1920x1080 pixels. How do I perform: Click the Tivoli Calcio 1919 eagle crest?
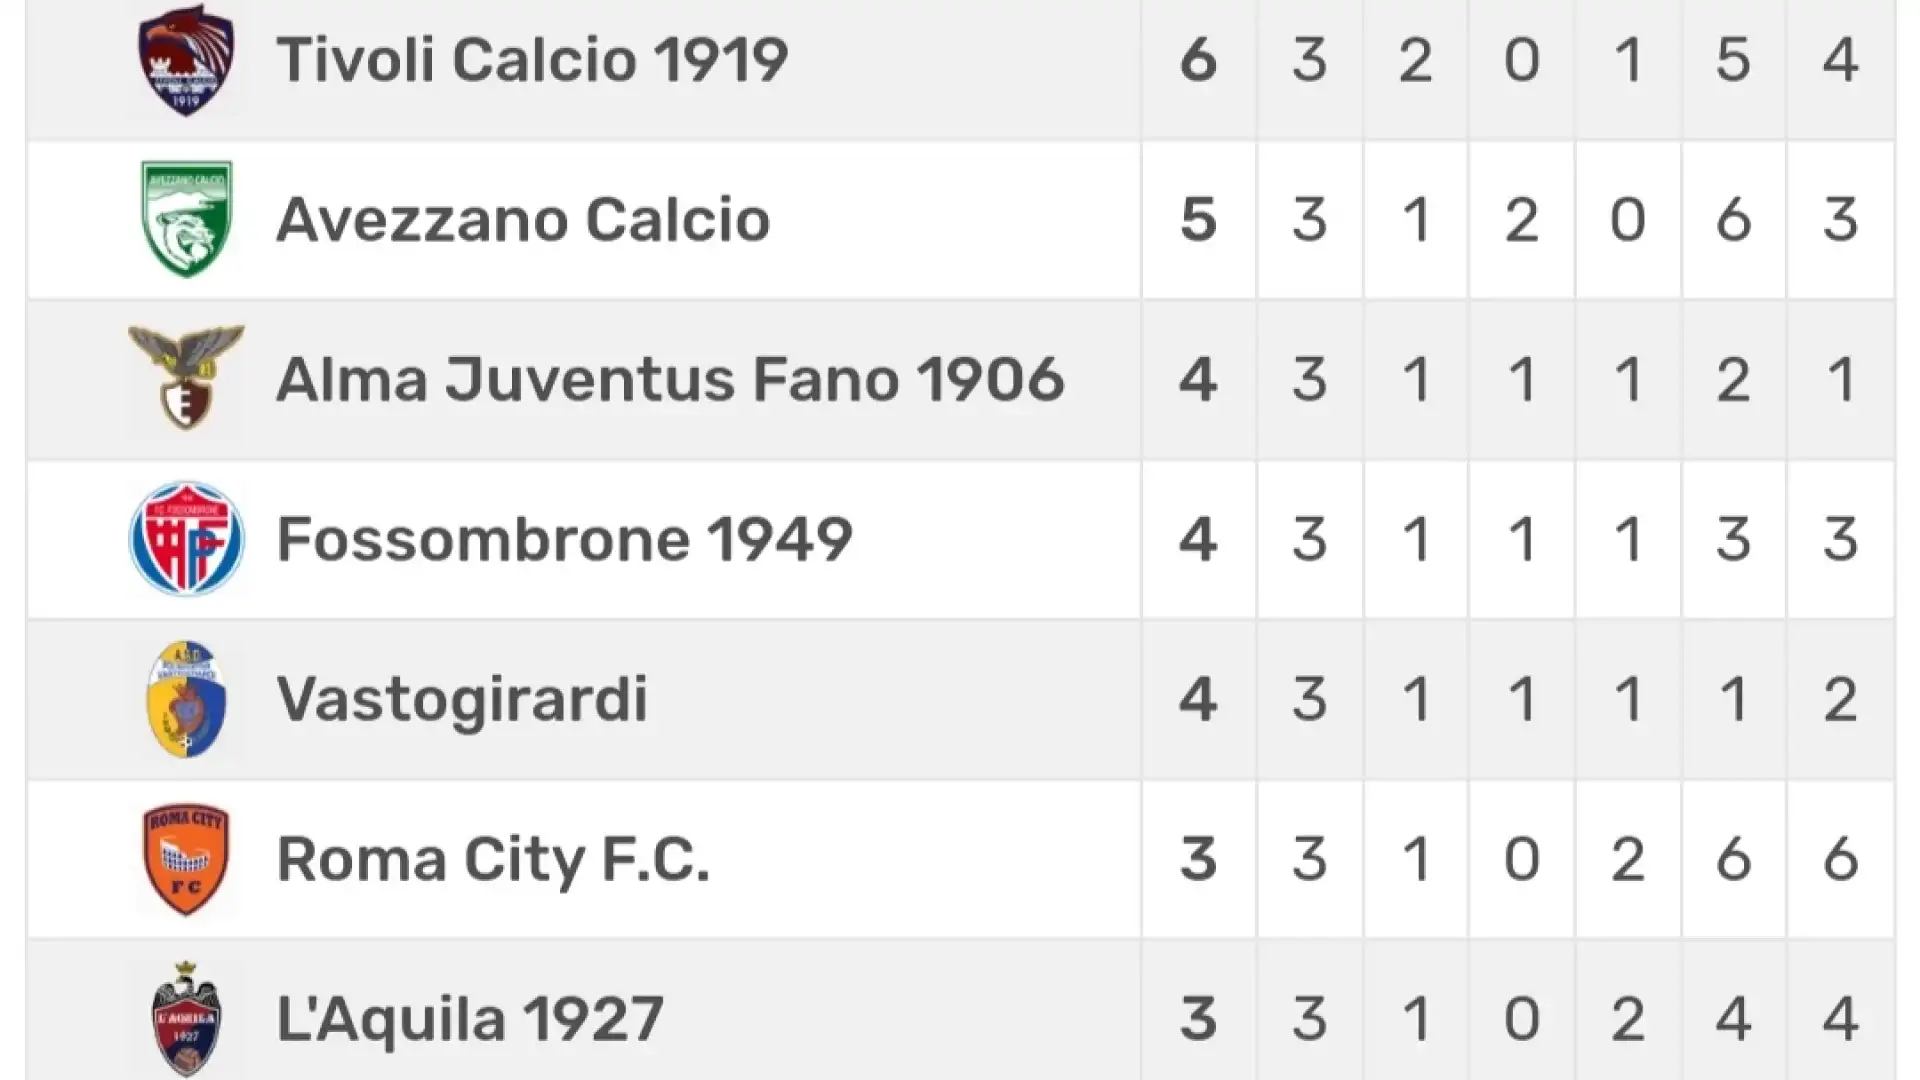[x=186, y=59]
